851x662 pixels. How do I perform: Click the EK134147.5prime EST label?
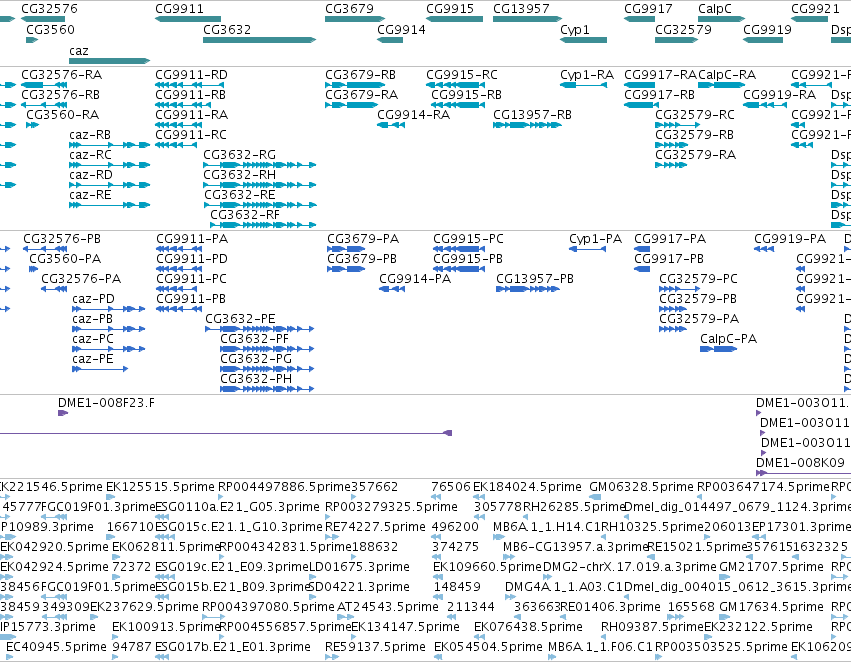tap(405, 627)
